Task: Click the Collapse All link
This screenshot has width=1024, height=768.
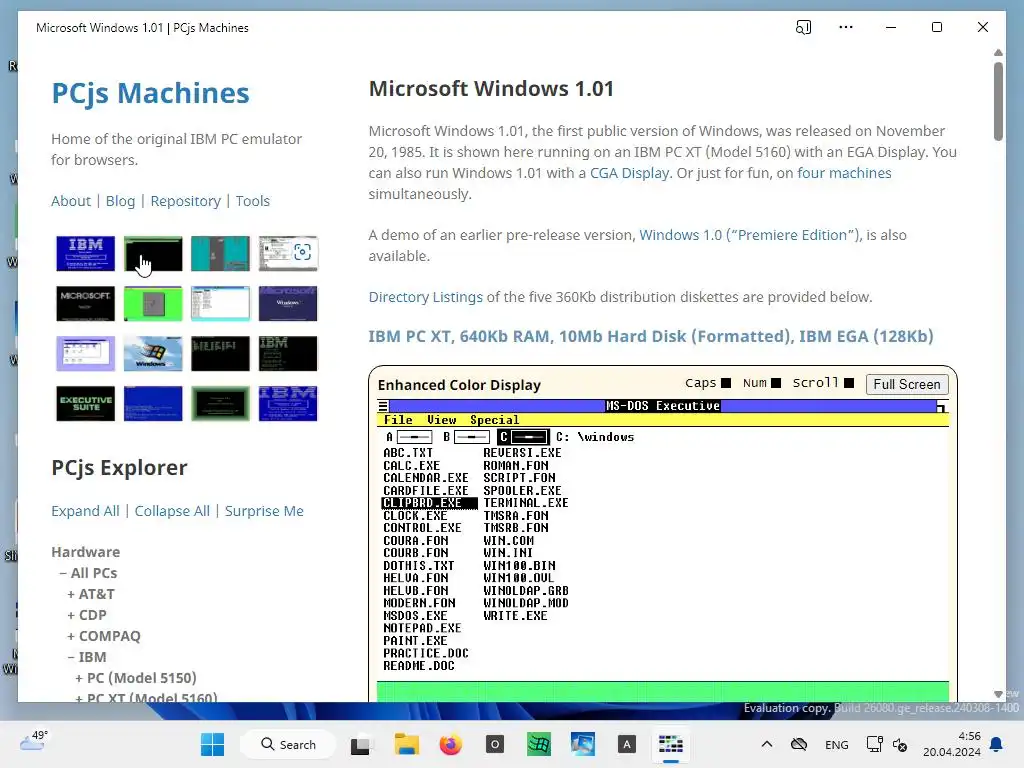Action: (172, 511)
